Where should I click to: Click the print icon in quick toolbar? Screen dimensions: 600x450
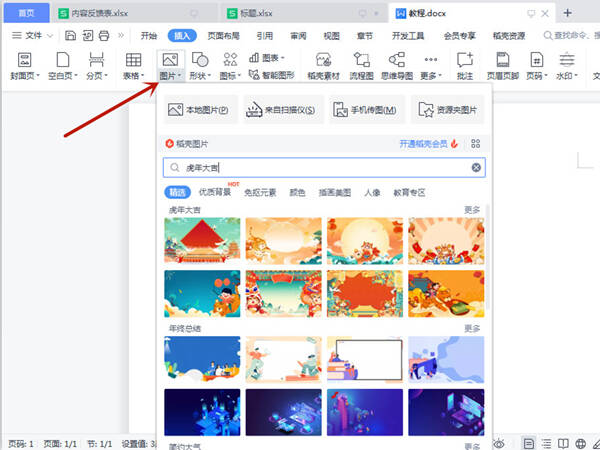104,36
